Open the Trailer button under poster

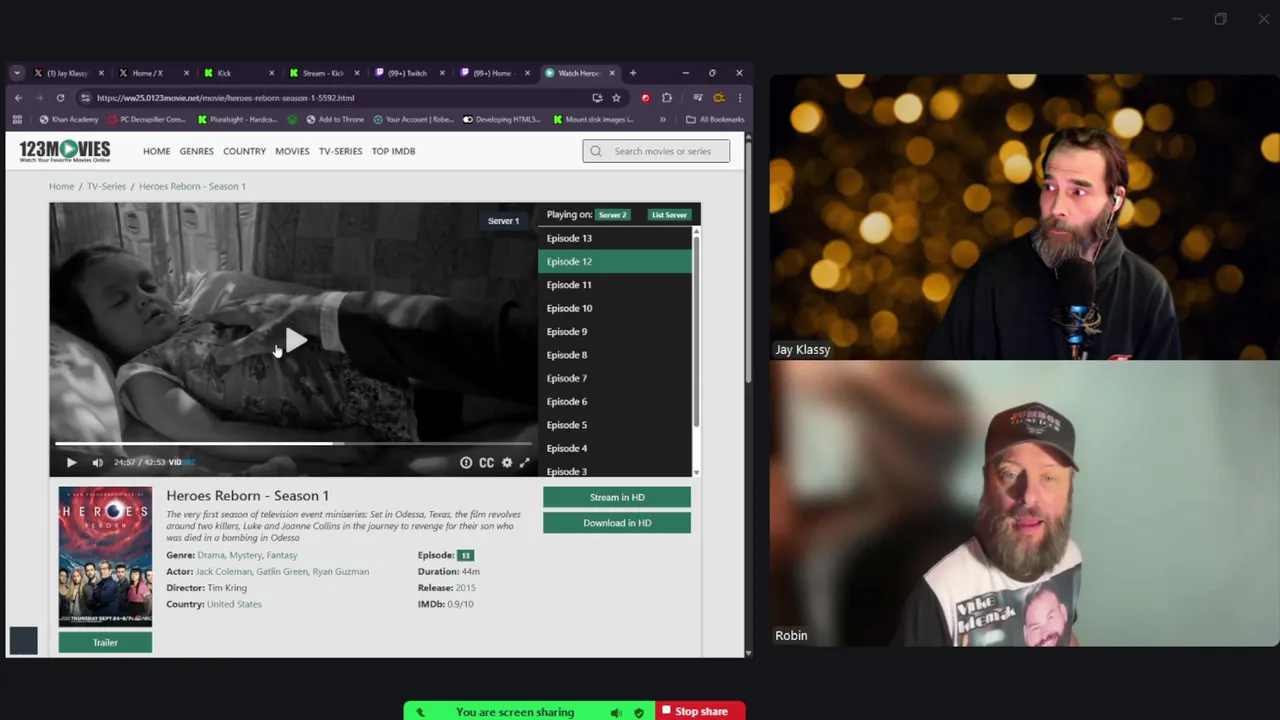point(105,643)
